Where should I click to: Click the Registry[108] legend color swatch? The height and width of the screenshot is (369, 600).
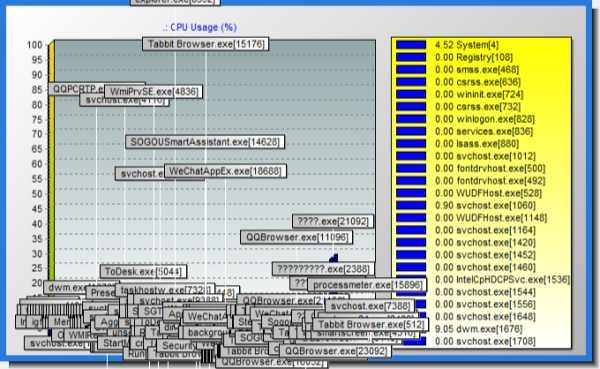[x=411, y=57]
